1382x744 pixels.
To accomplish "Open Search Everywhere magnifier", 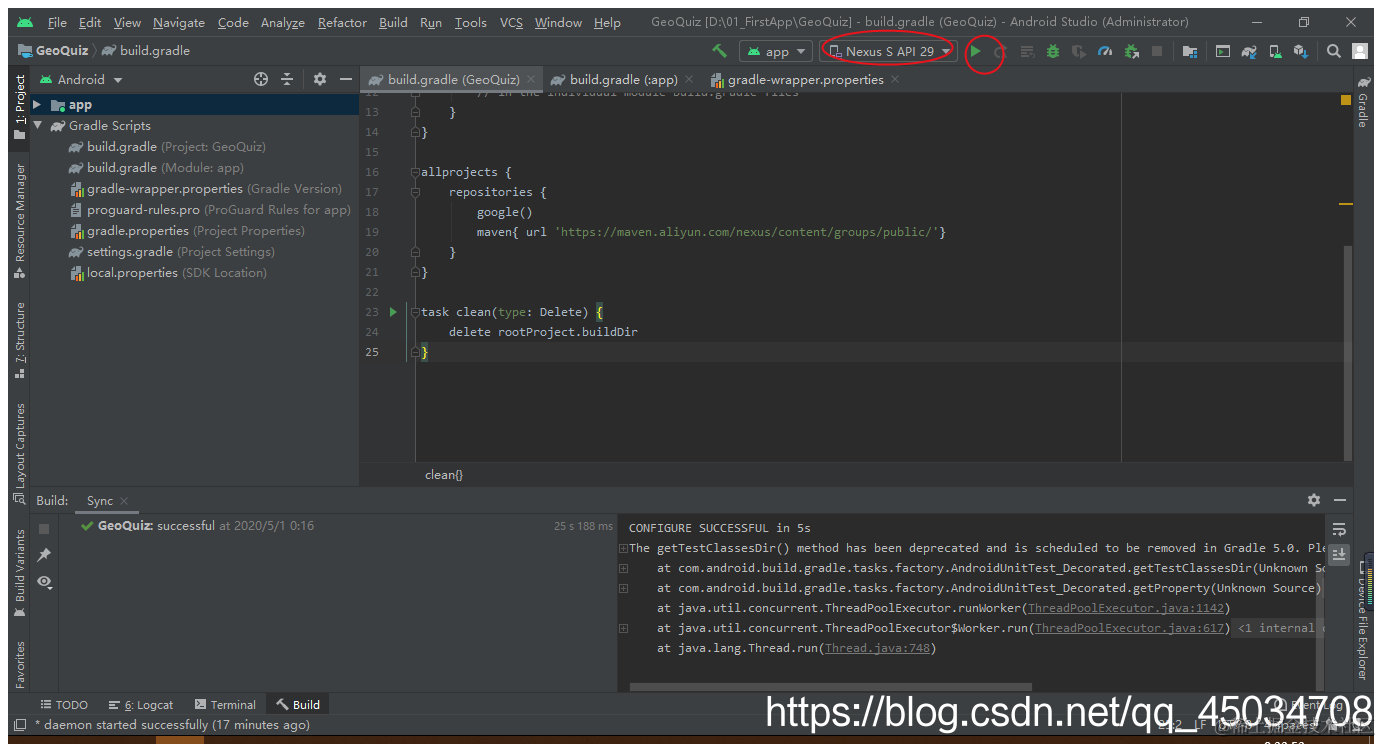I will point(1334,51).
